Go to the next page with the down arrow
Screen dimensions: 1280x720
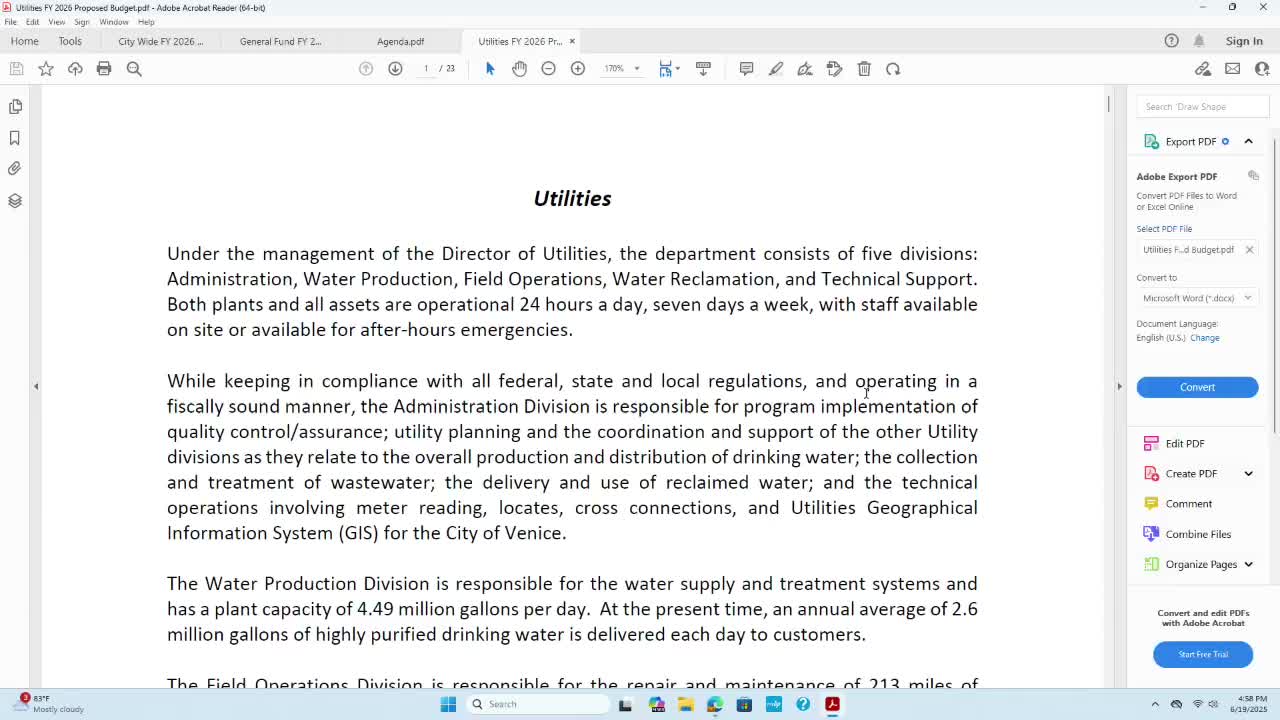coord(395,69)
